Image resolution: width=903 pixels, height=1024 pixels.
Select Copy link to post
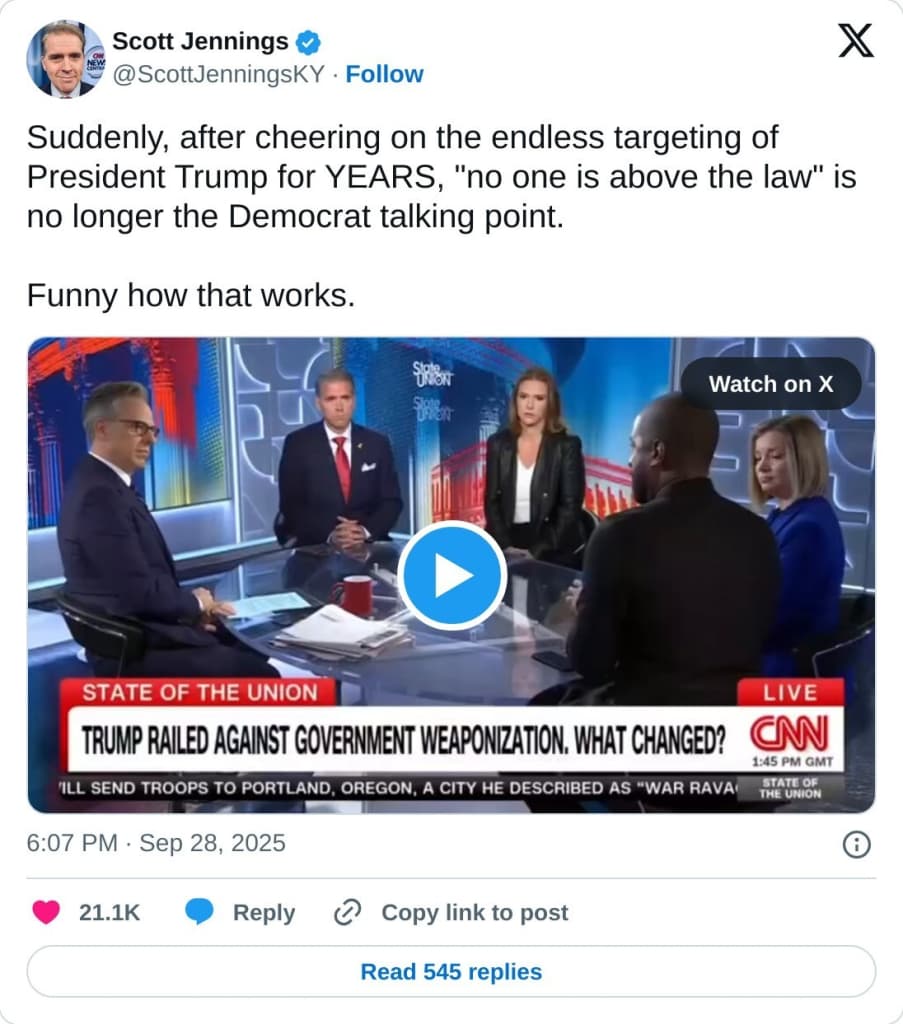point(474,912)
